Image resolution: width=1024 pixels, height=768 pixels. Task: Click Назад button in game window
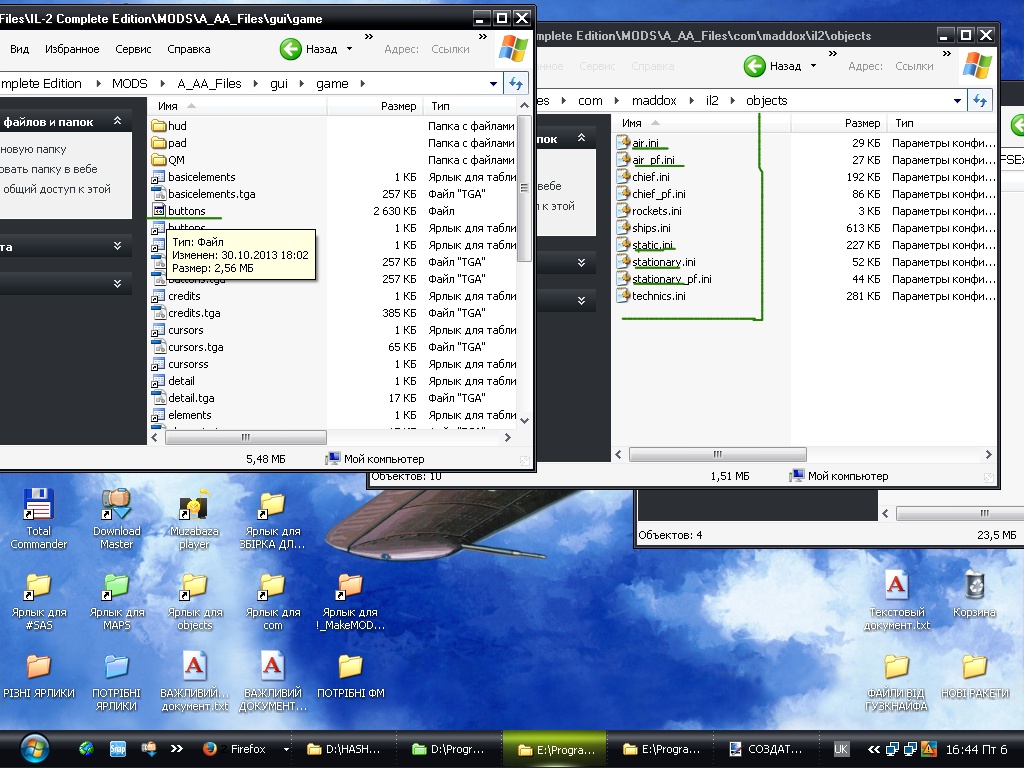point(309,49)
